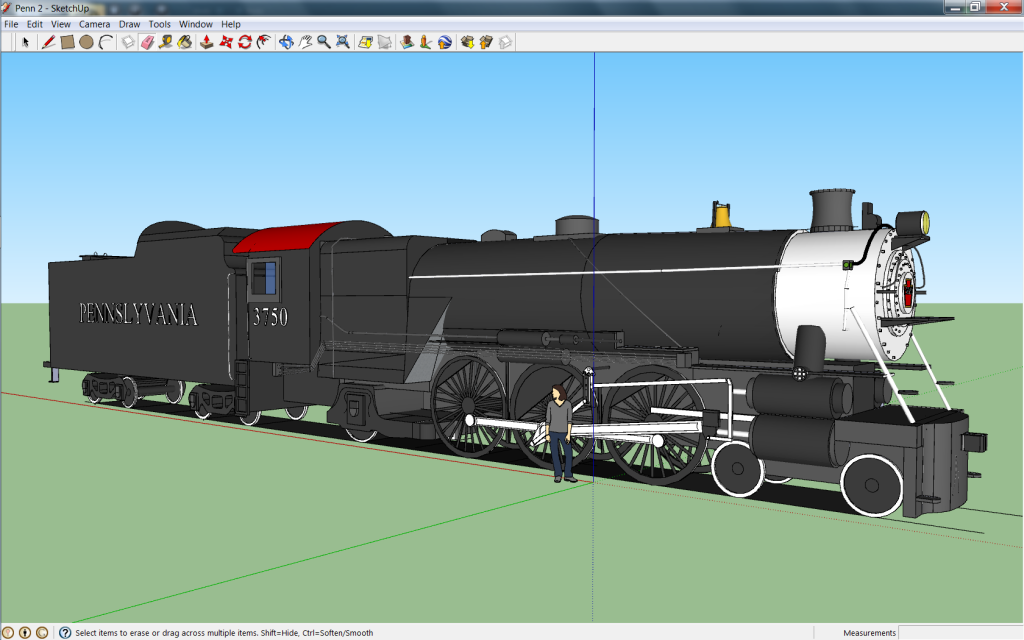Click the geo-location status bar icon

click(x=8, y=632)
